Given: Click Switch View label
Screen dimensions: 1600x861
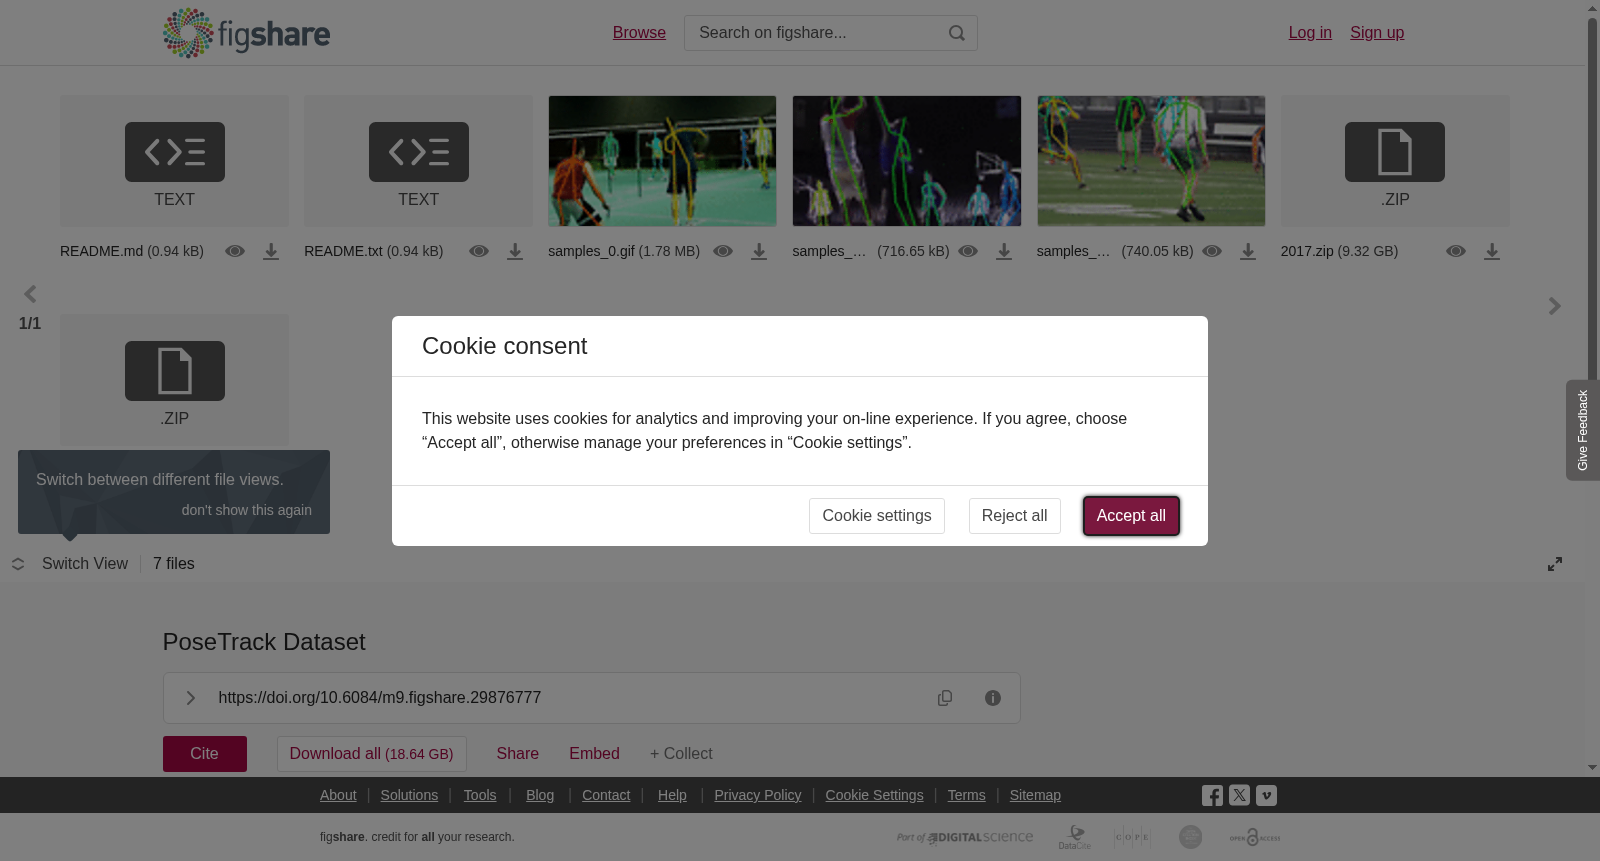Looking at the screenshot, I should point(85,564).
